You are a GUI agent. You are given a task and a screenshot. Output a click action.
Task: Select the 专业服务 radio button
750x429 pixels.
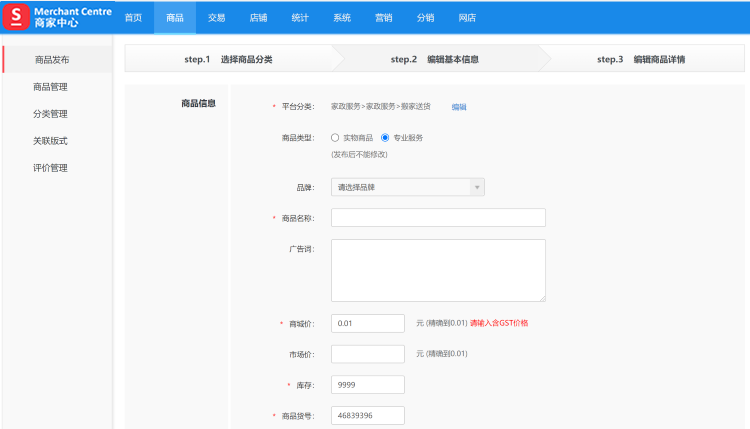(x=385, y=138)
